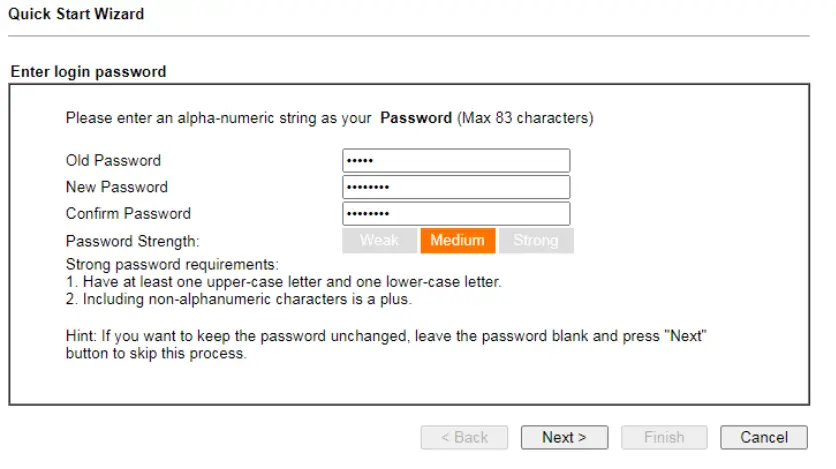The height and width of the screenshot is (469, 836).
Task: Click the "Enter login password" heading
Action: [88, 72]
